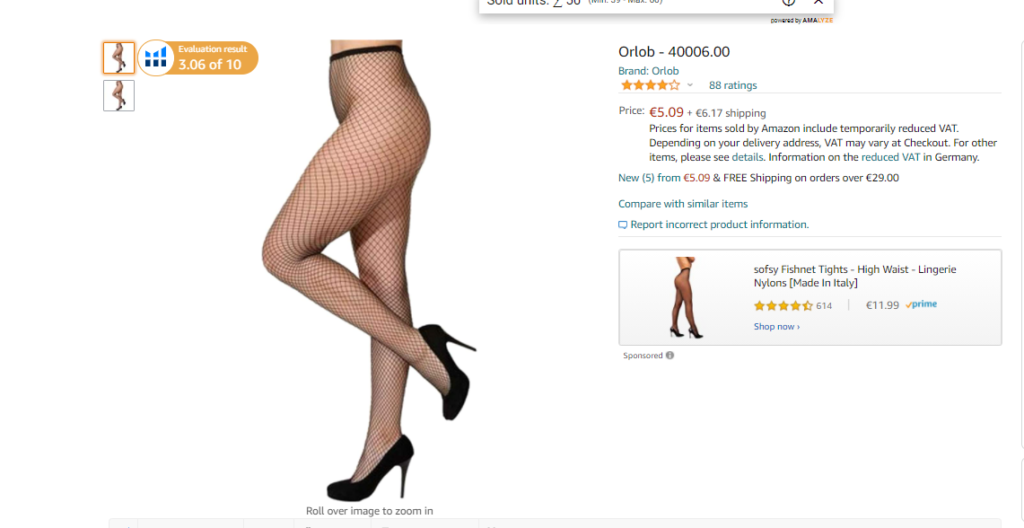Click the prime badge icon

[x=921, y=305]
